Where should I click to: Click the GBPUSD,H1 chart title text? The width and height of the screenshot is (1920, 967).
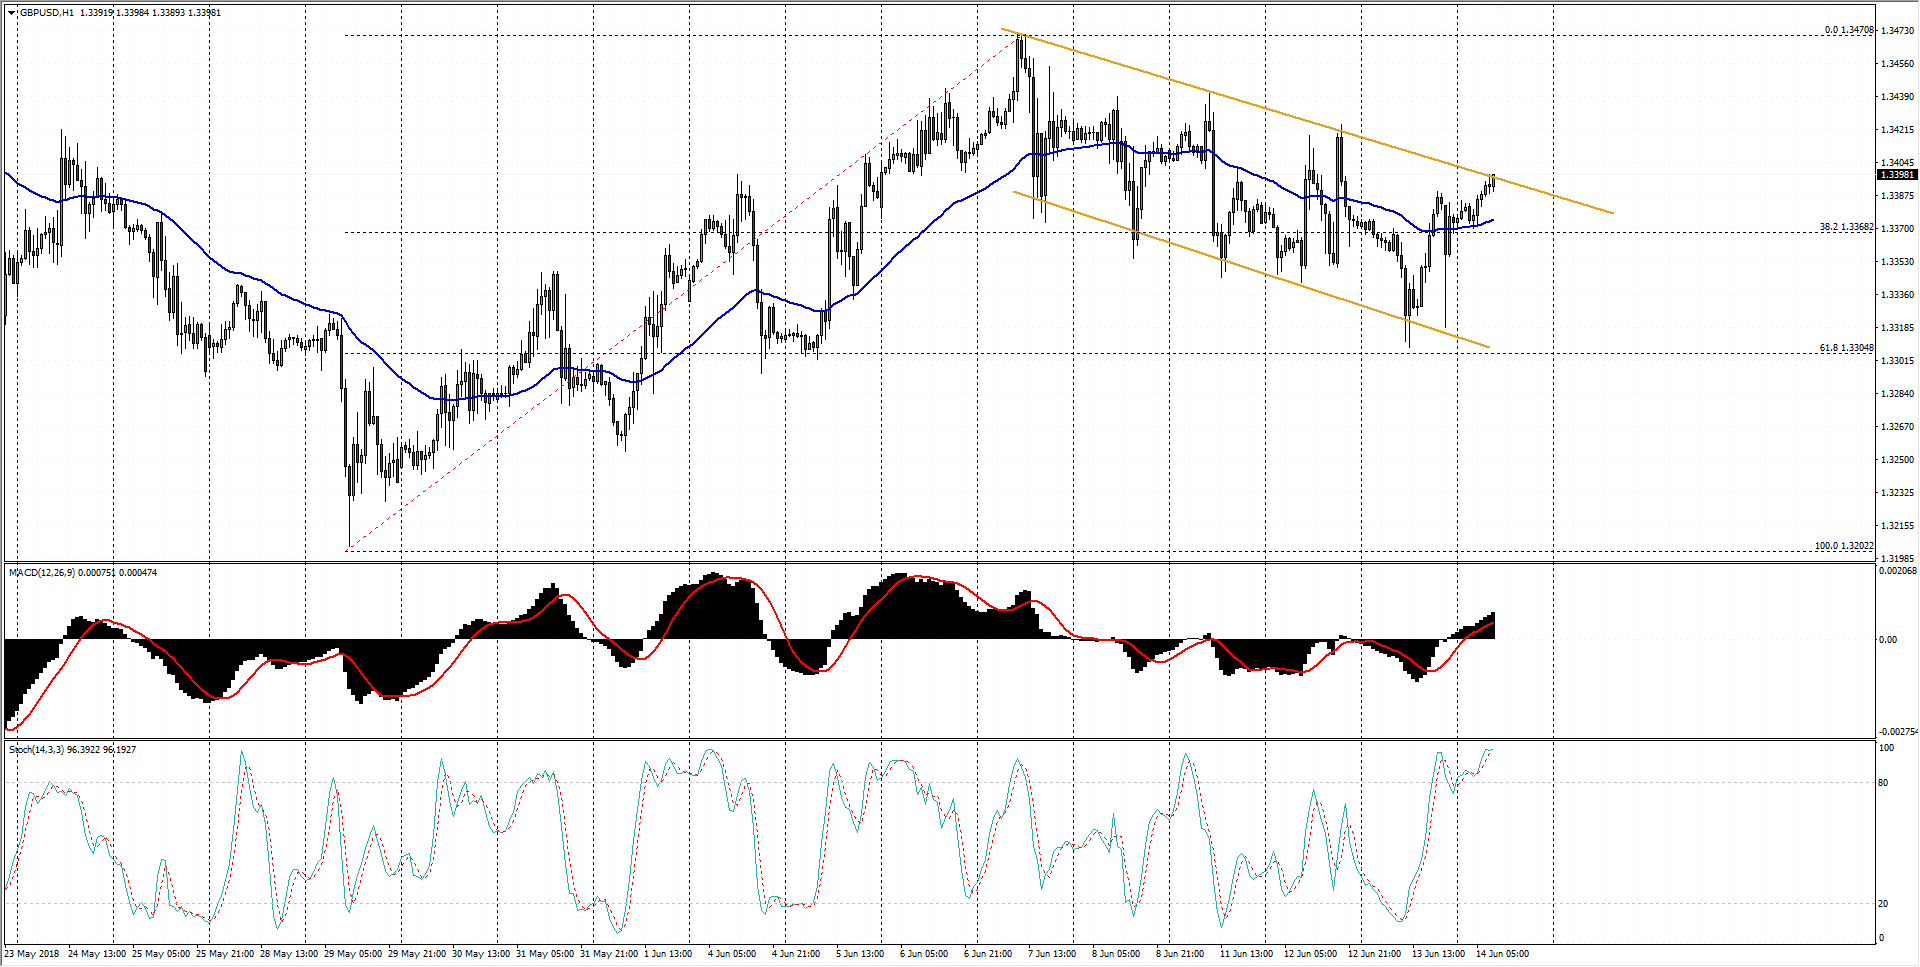coord(46,13)
